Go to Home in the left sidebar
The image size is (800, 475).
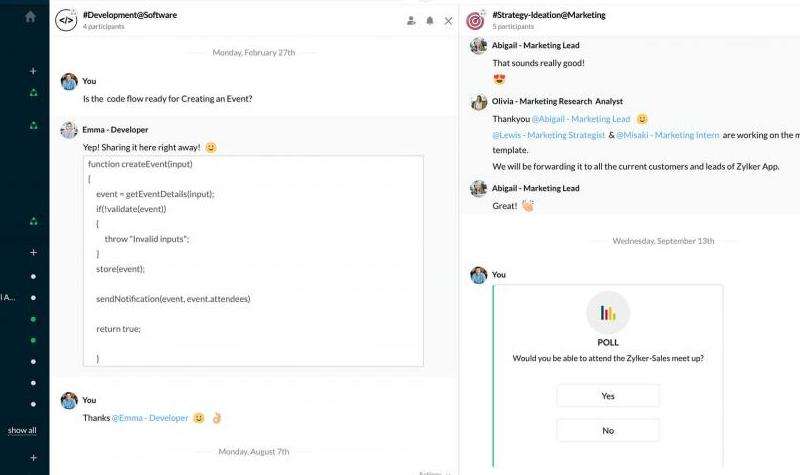point(30,17)
